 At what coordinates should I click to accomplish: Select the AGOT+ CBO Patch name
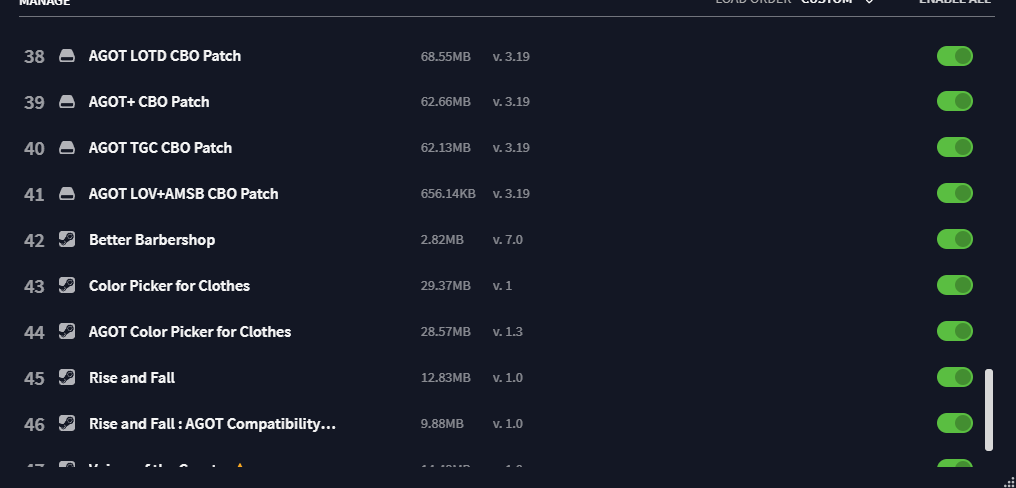(149, 102)
